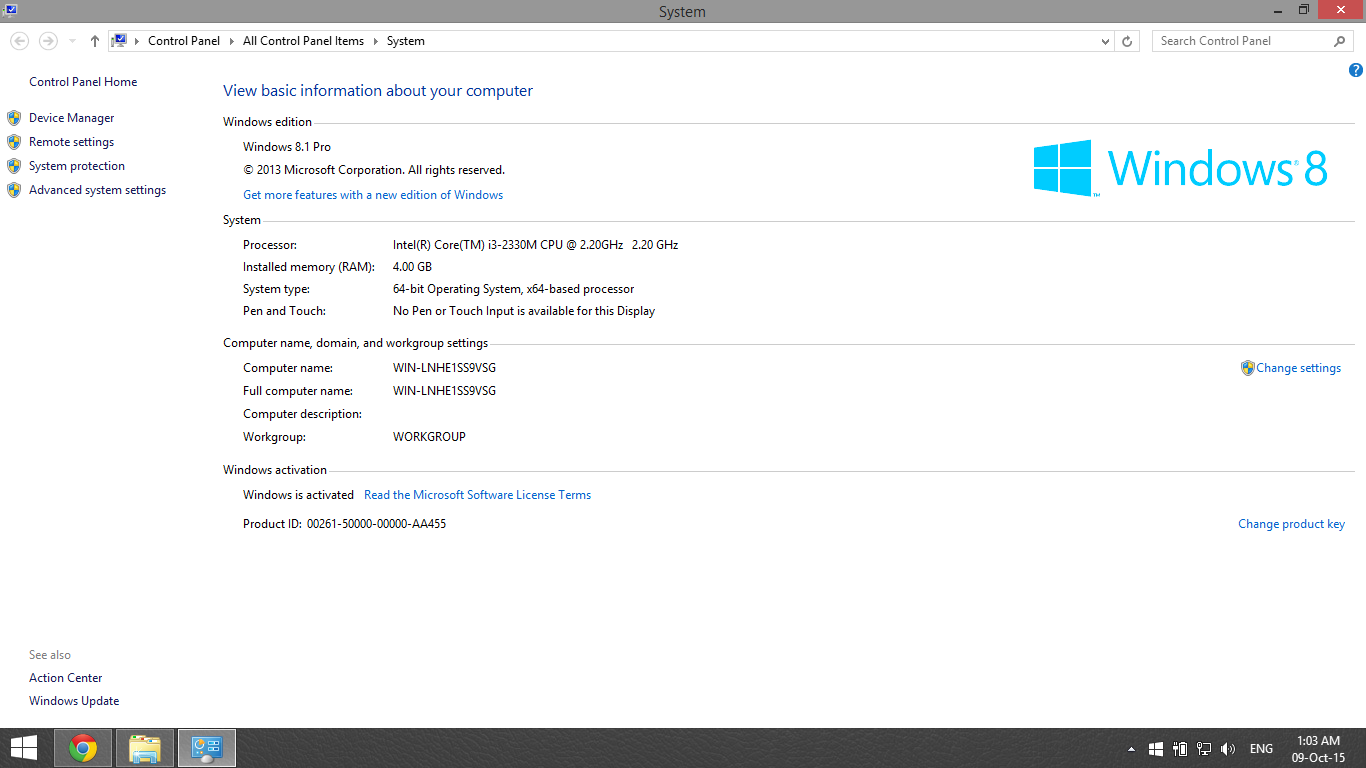1366x768 pixels.
Task: Click the Refresh icon in address bar
Action: tap(1127, 41)
